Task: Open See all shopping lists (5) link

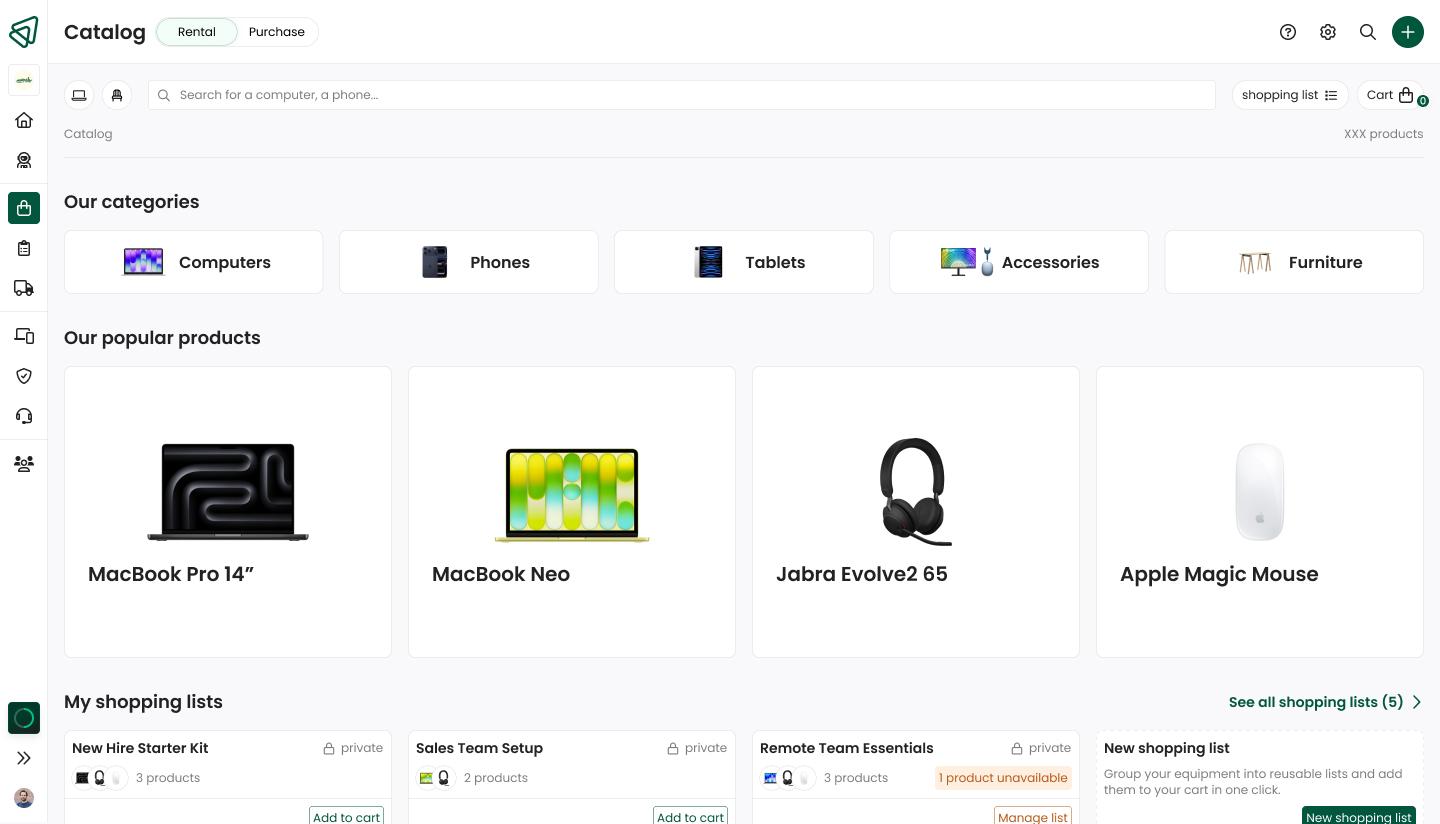Action: 1316,702
